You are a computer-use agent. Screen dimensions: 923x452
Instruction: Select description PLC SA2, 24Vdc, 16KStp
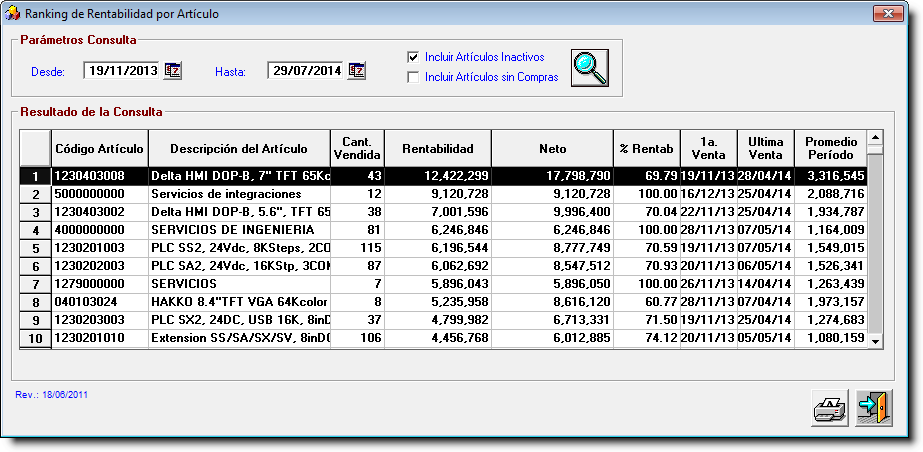(x=239, y=266)
